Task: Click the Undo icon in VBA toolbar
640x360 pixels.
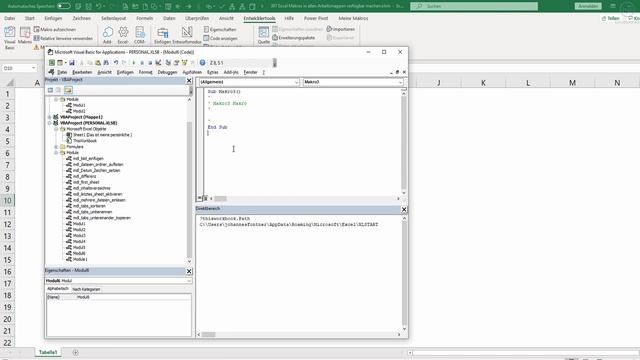Action: tap(116, 62)
